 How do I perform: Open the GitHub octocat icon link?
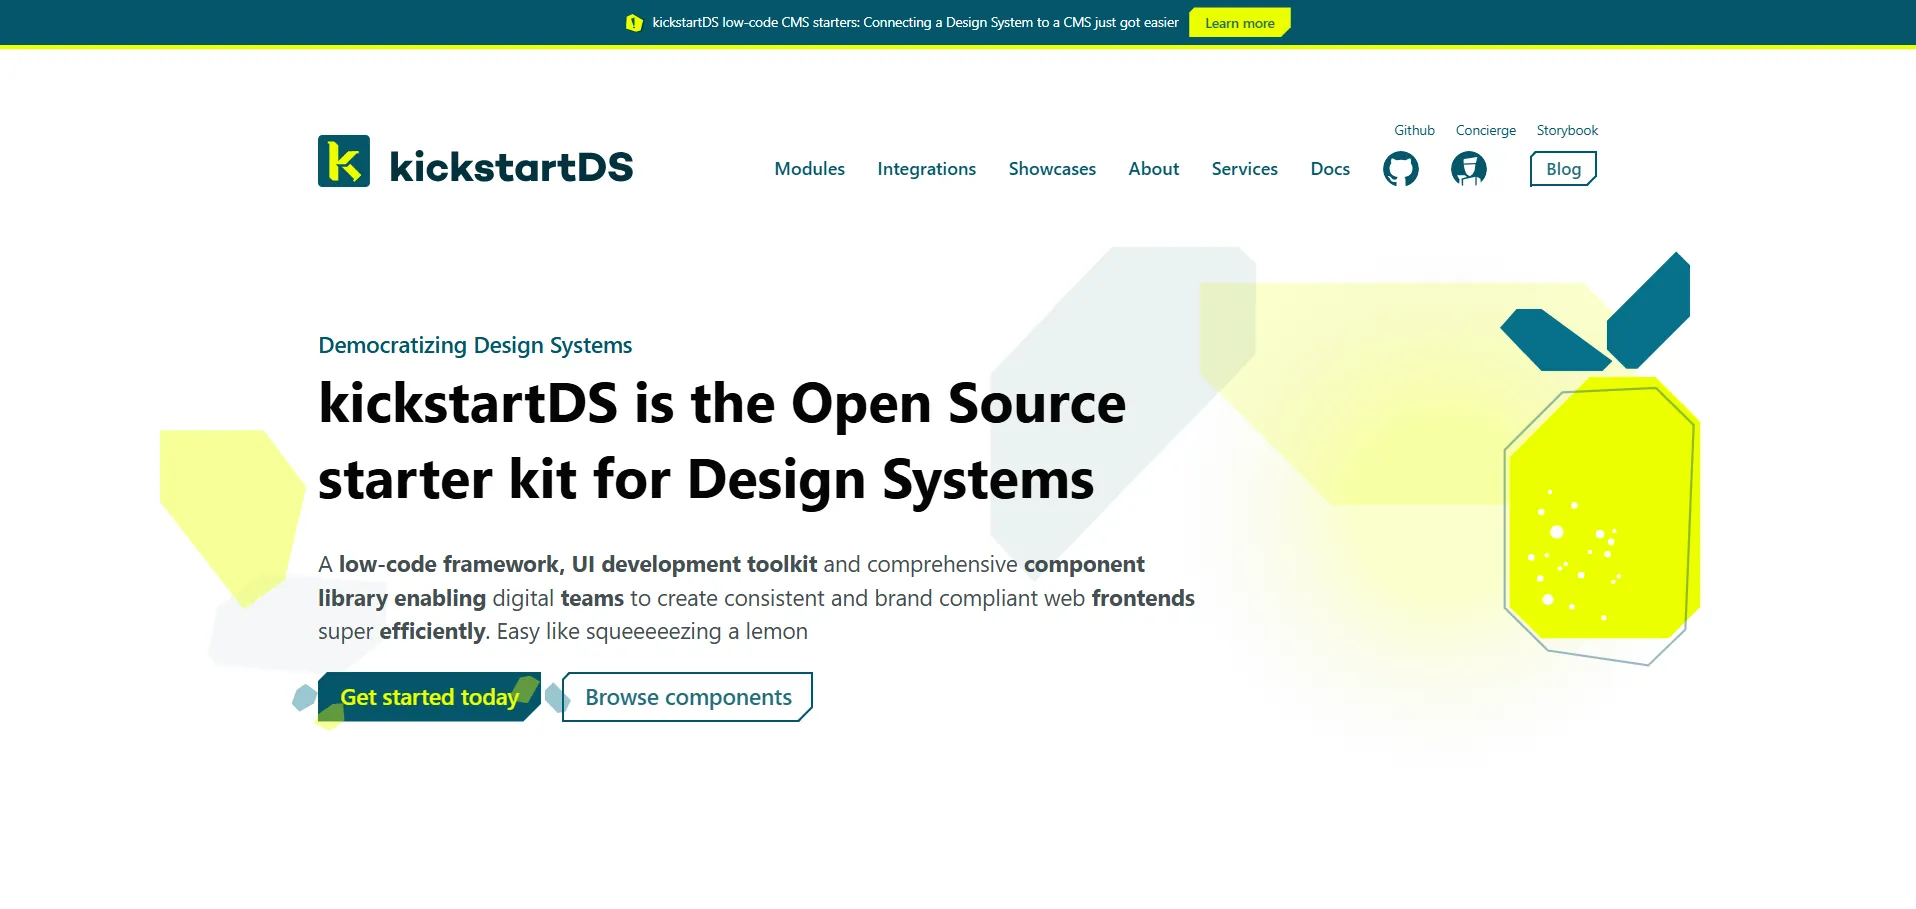(x=1400, y=169)
